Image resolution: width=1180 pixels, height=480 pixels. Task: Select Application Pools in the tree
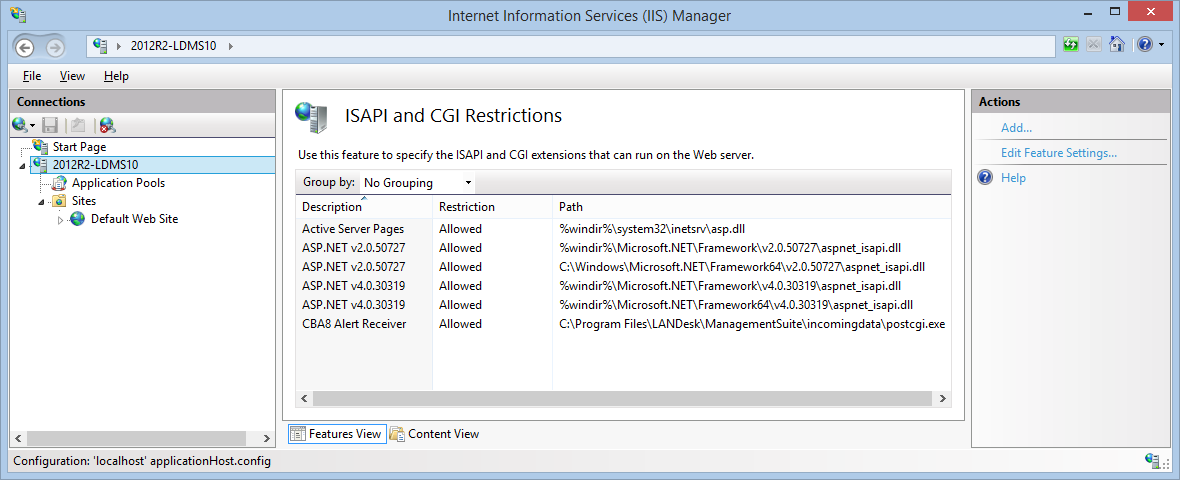[x=118, y=183]
